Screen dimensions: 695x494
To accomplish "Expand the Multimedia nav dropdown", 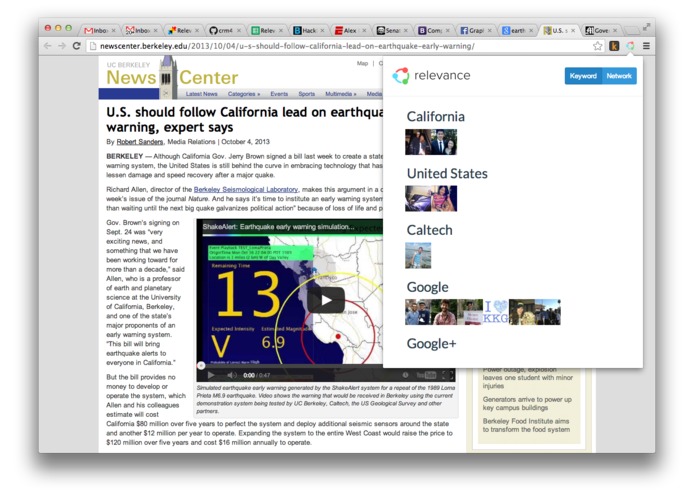I will [x=341, y=94].
